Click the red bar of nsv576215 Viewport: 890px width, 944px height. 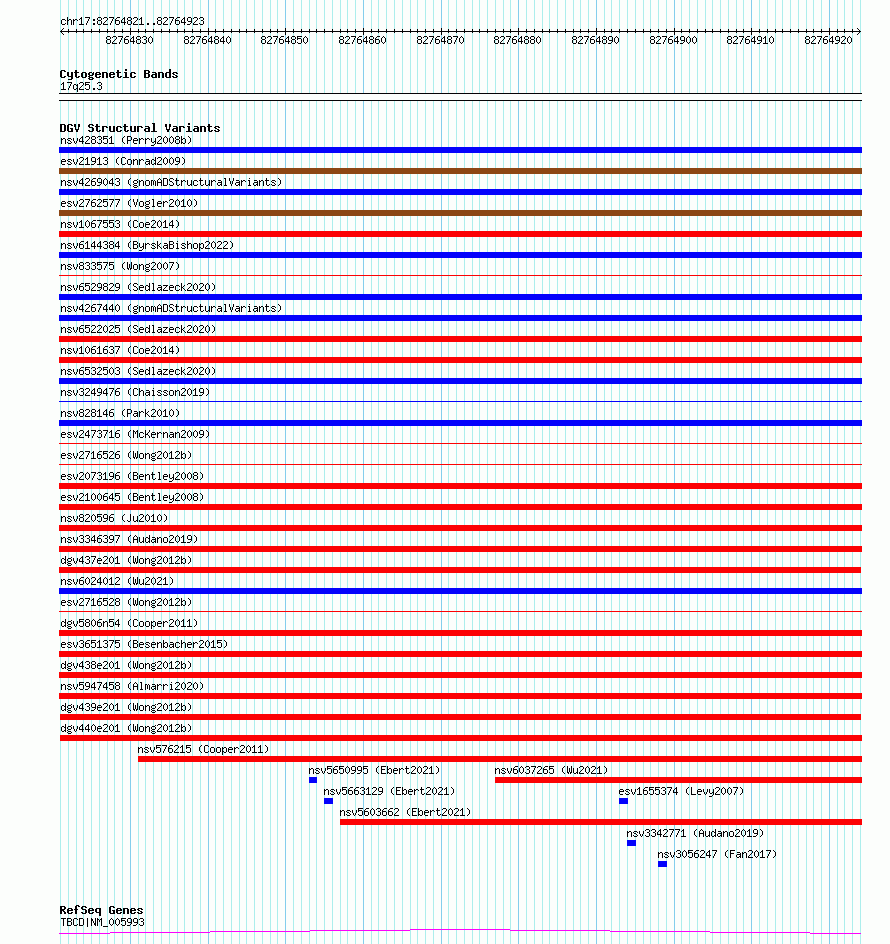tap(500, 759)
